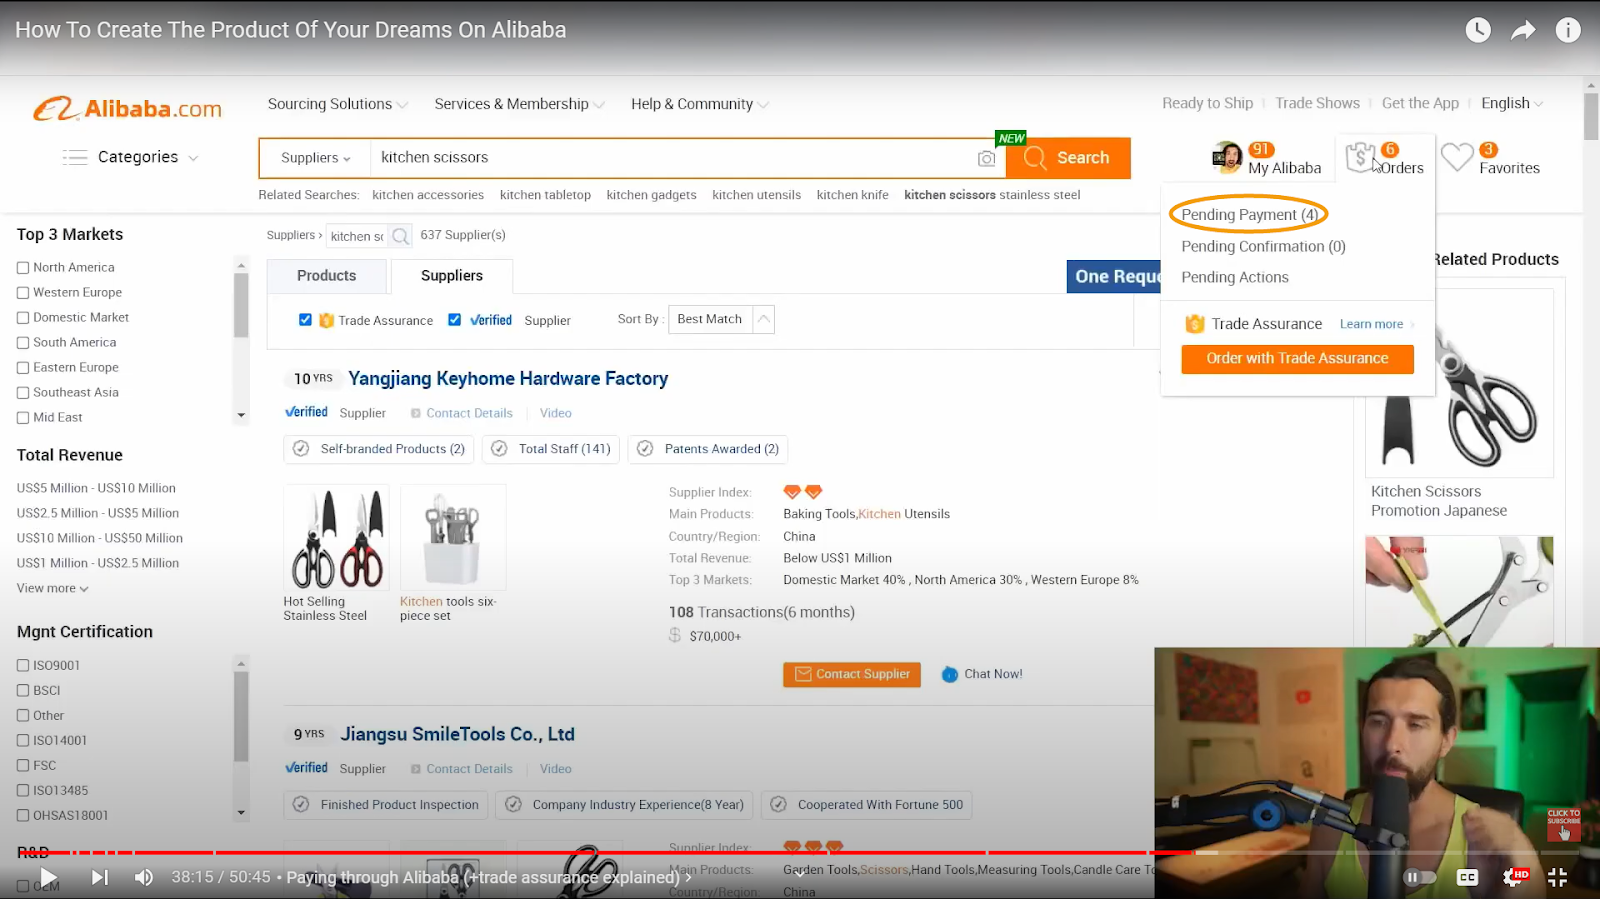Click the Trade Assurance shield in orders dropdown

tap(1194, 324)
